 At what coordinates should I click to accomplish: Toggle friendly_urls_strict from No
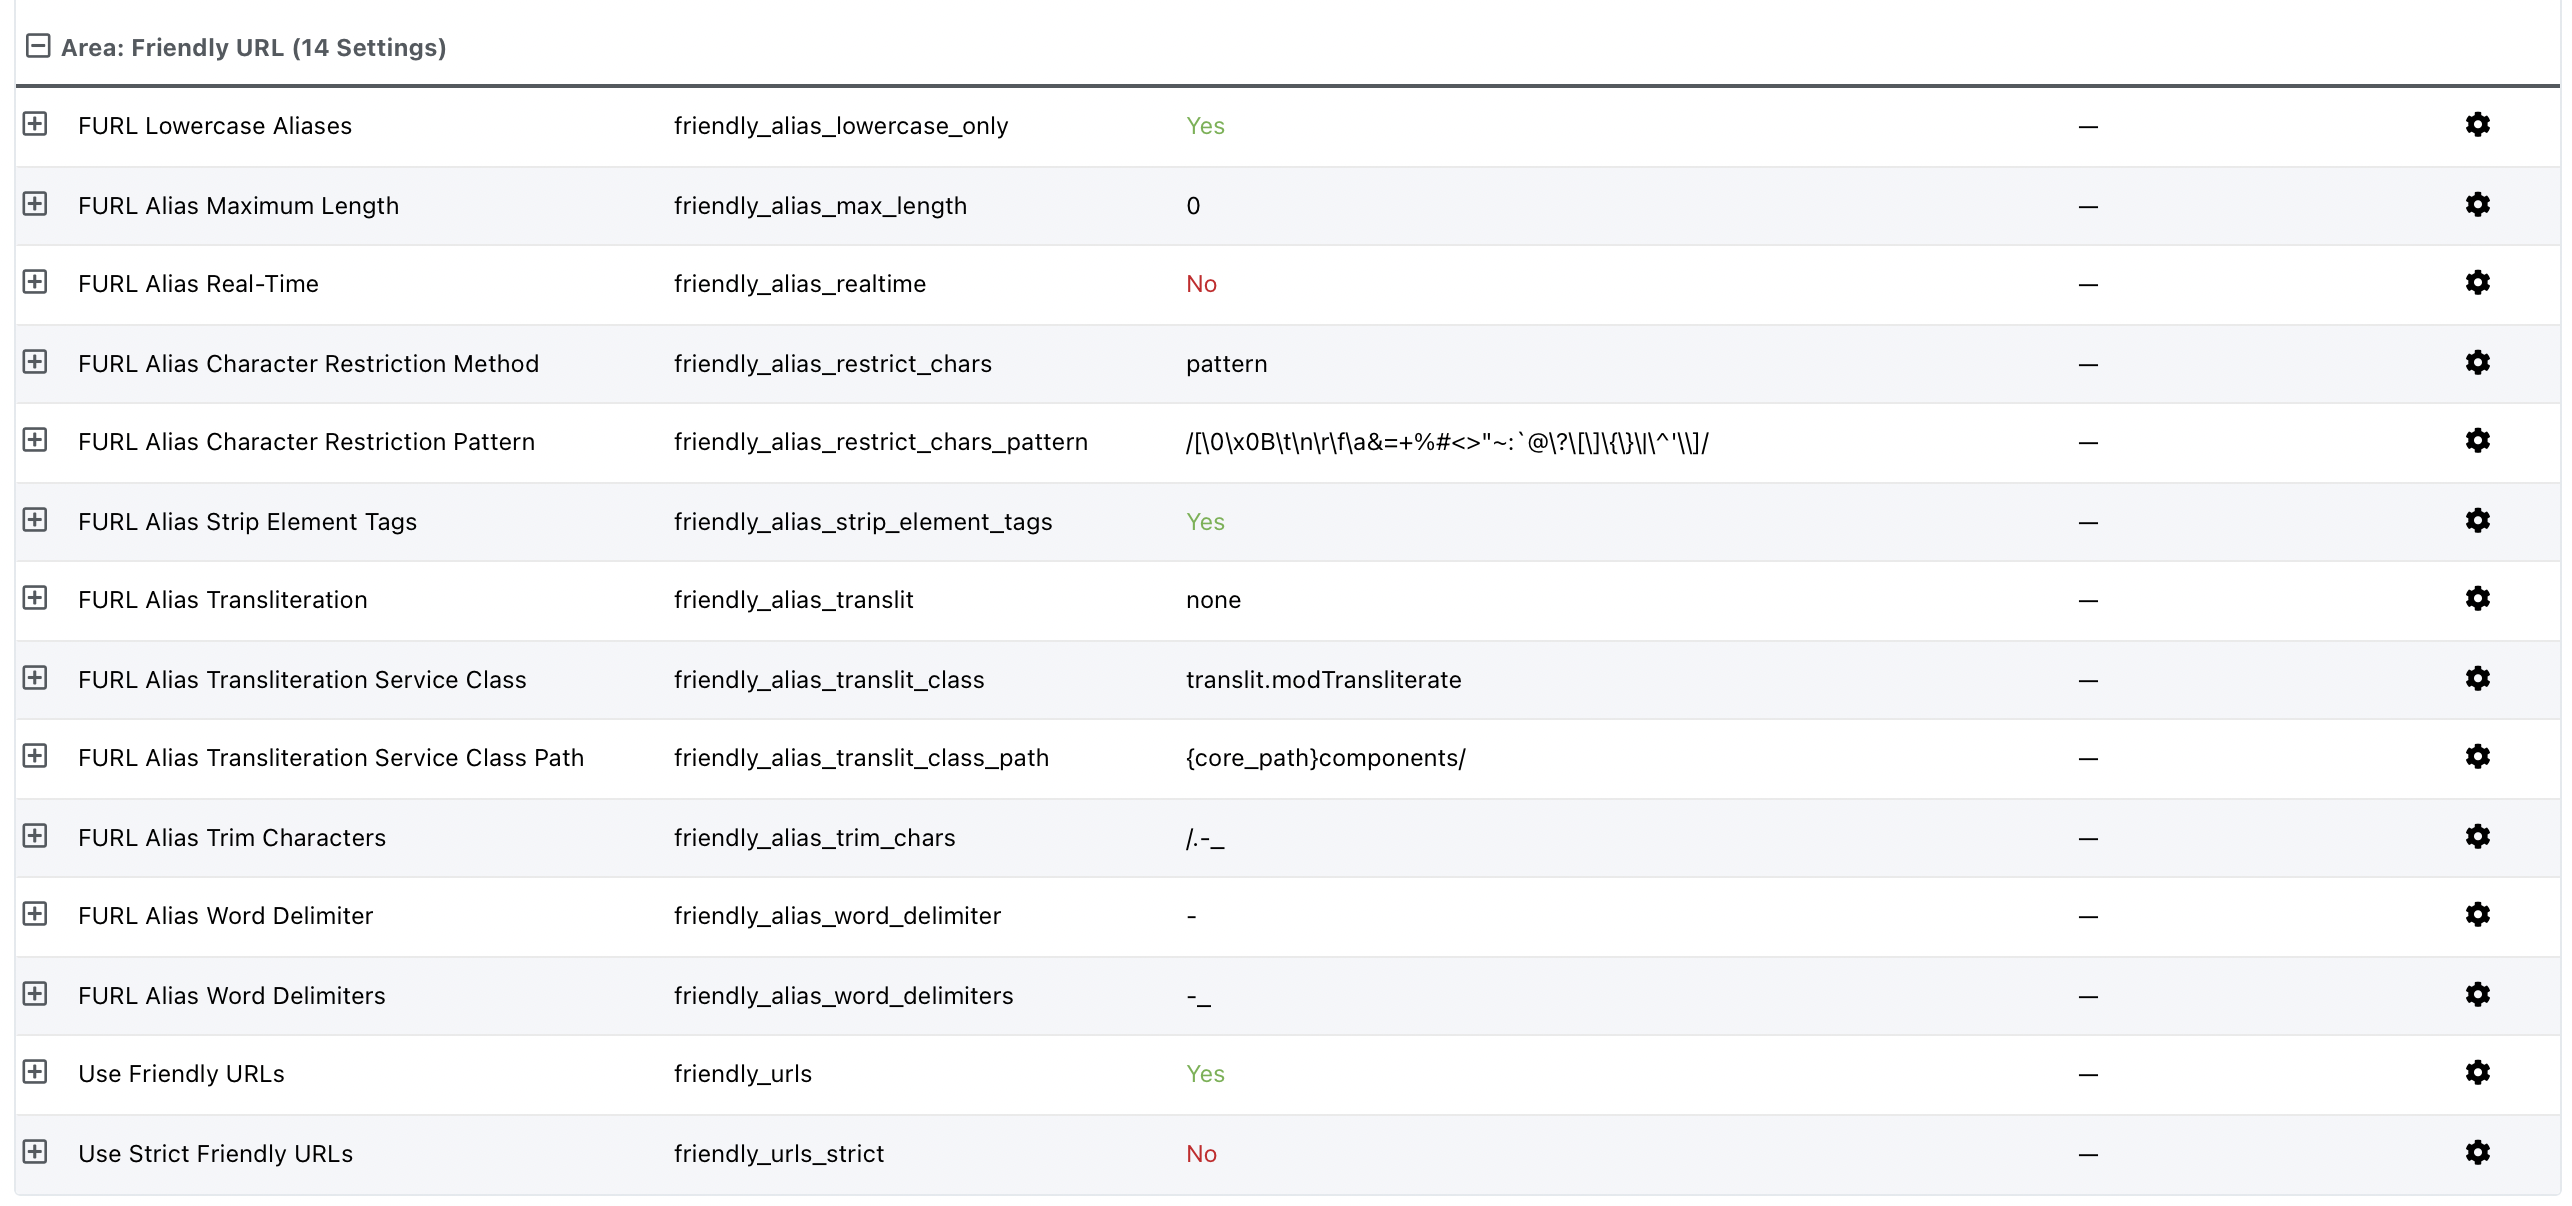[x=1201, y=1152]
